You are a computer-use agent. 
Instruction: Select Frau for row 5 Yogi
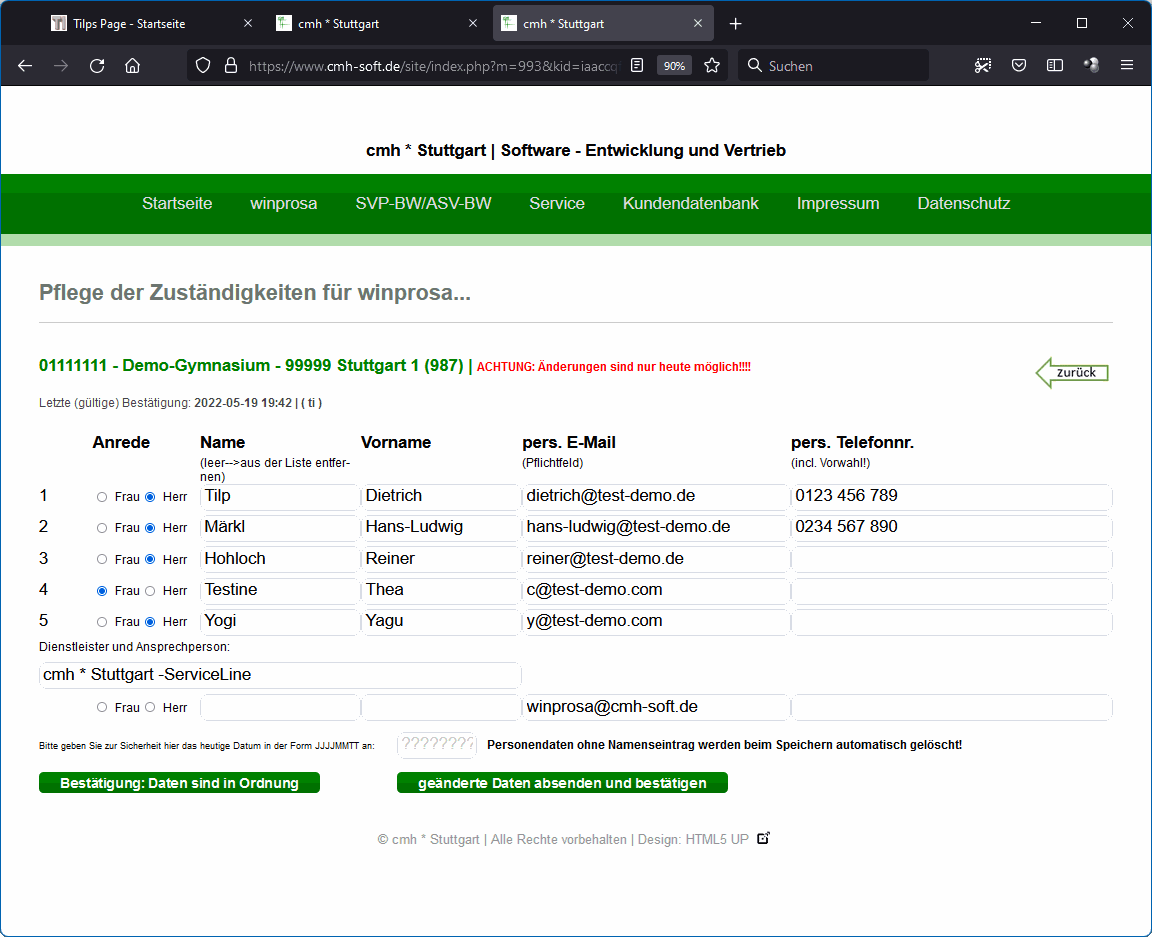102,622
